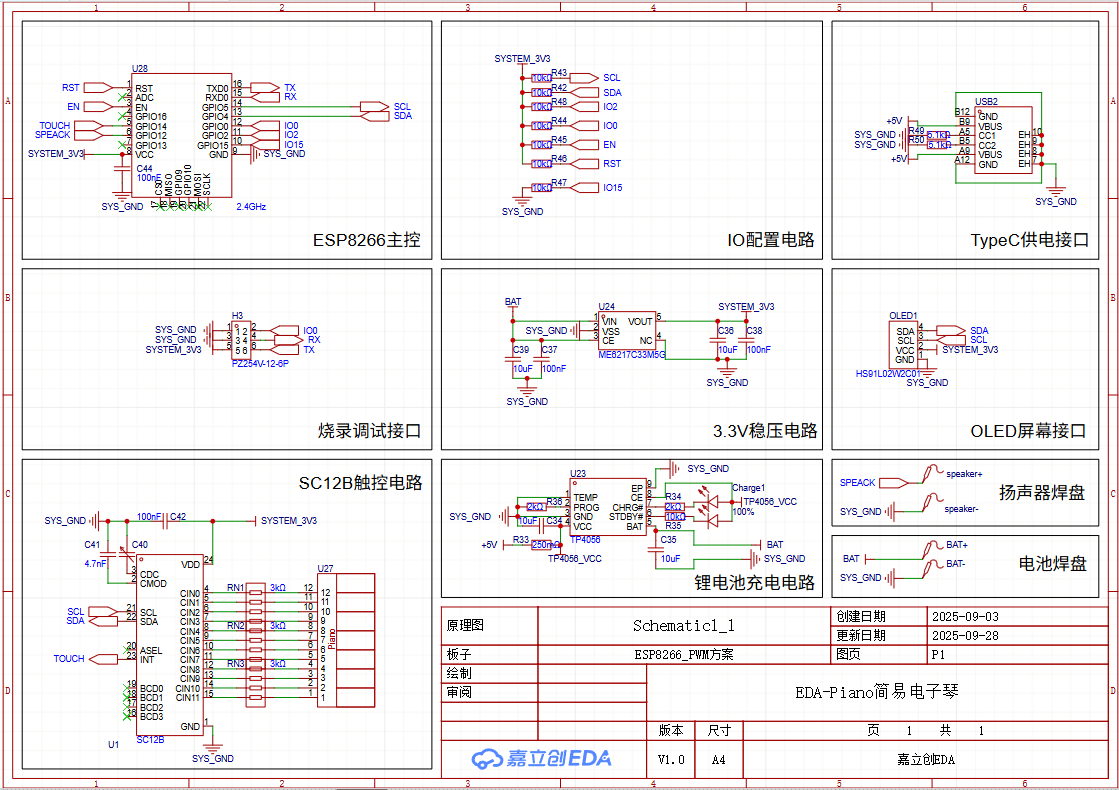This screenshot has width=1119, height=790.
Task: Click the update date 2025-09-28
Action: pos(964,636)
